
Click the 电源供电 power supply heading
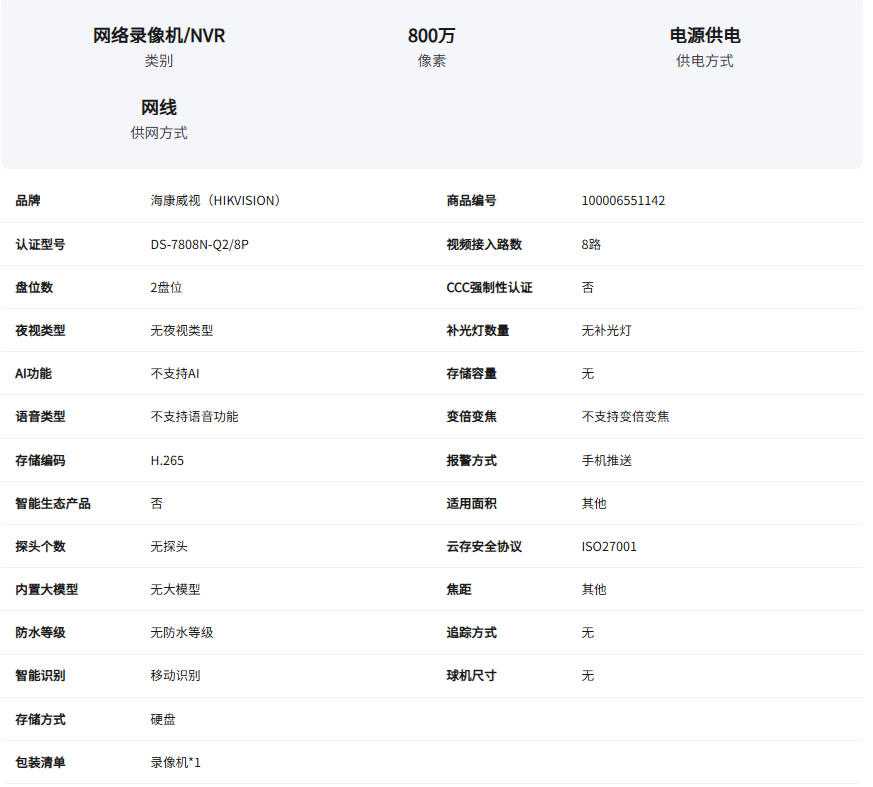click(705, 36)
